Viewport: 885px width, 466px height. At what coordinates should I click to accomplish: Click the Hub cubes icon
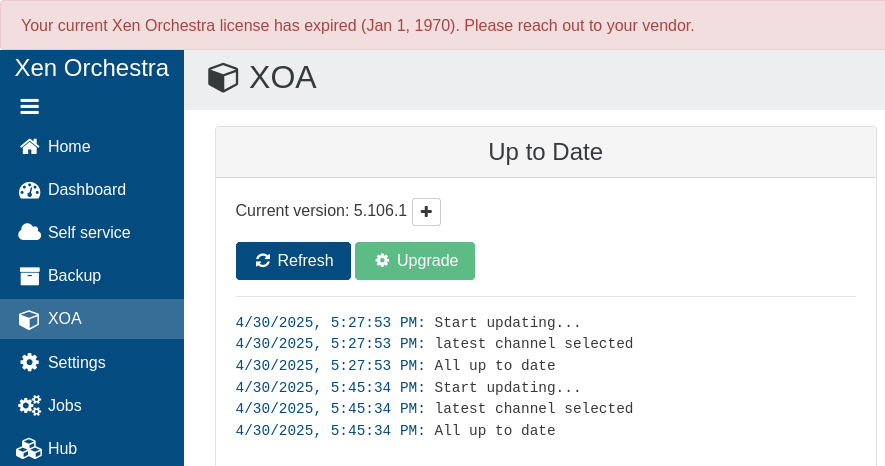click(x=29, y=449)
